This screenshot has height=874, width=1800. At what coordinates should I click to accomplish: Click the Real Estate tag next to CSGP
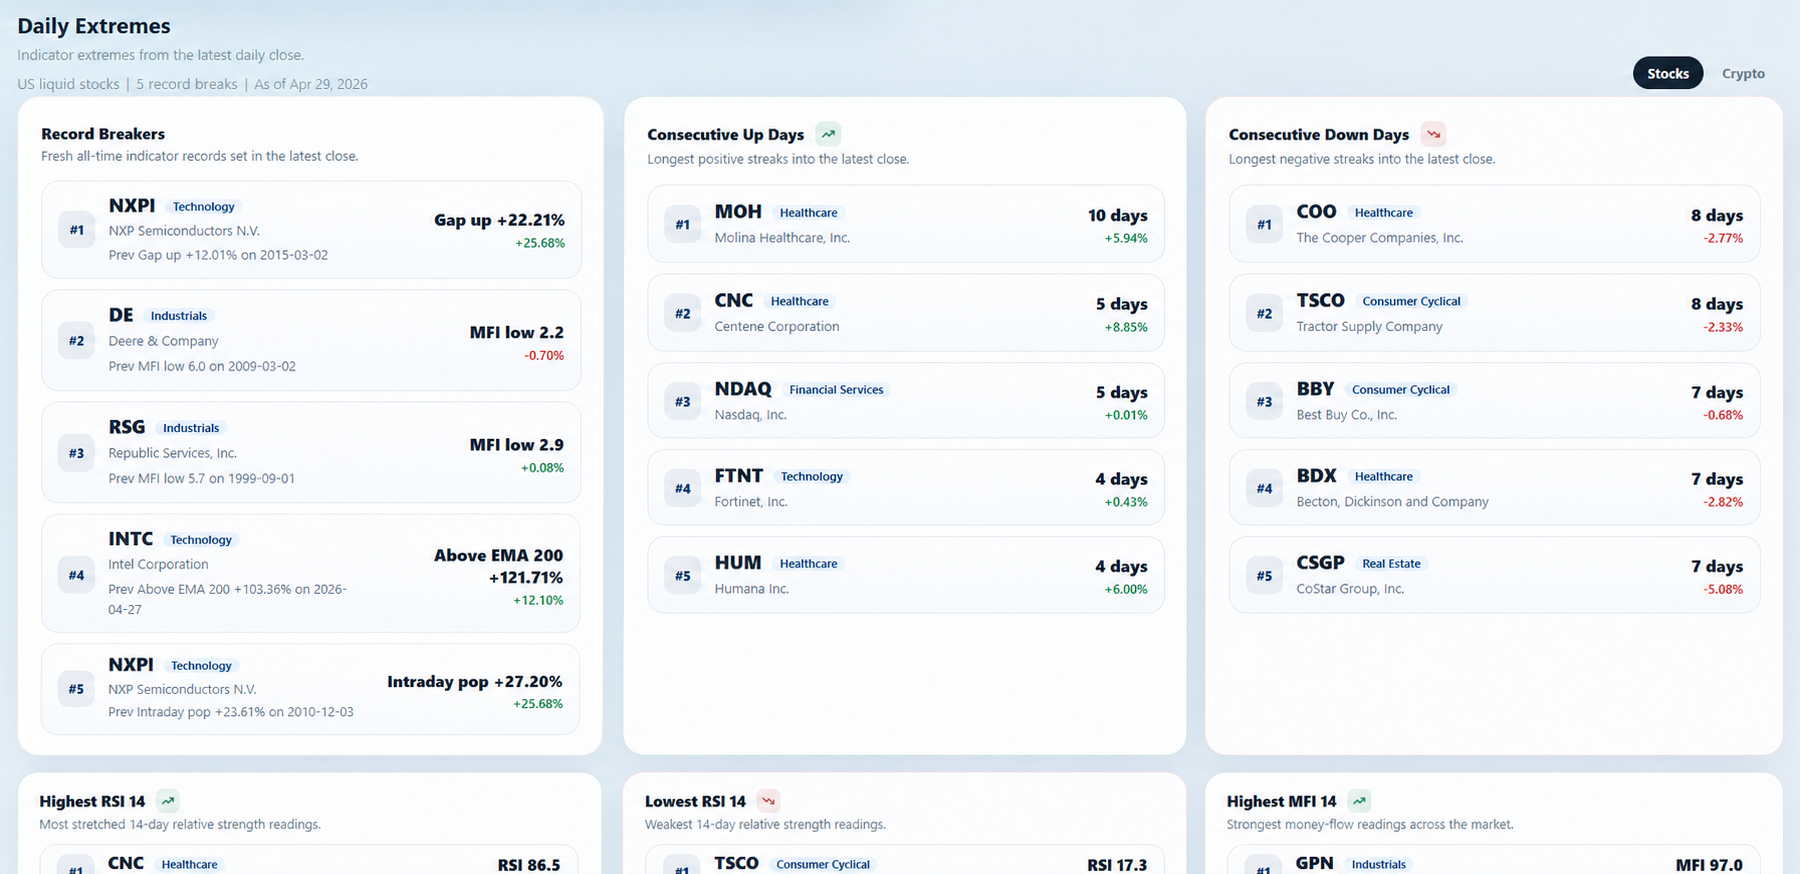click(x=1391, y=564)
